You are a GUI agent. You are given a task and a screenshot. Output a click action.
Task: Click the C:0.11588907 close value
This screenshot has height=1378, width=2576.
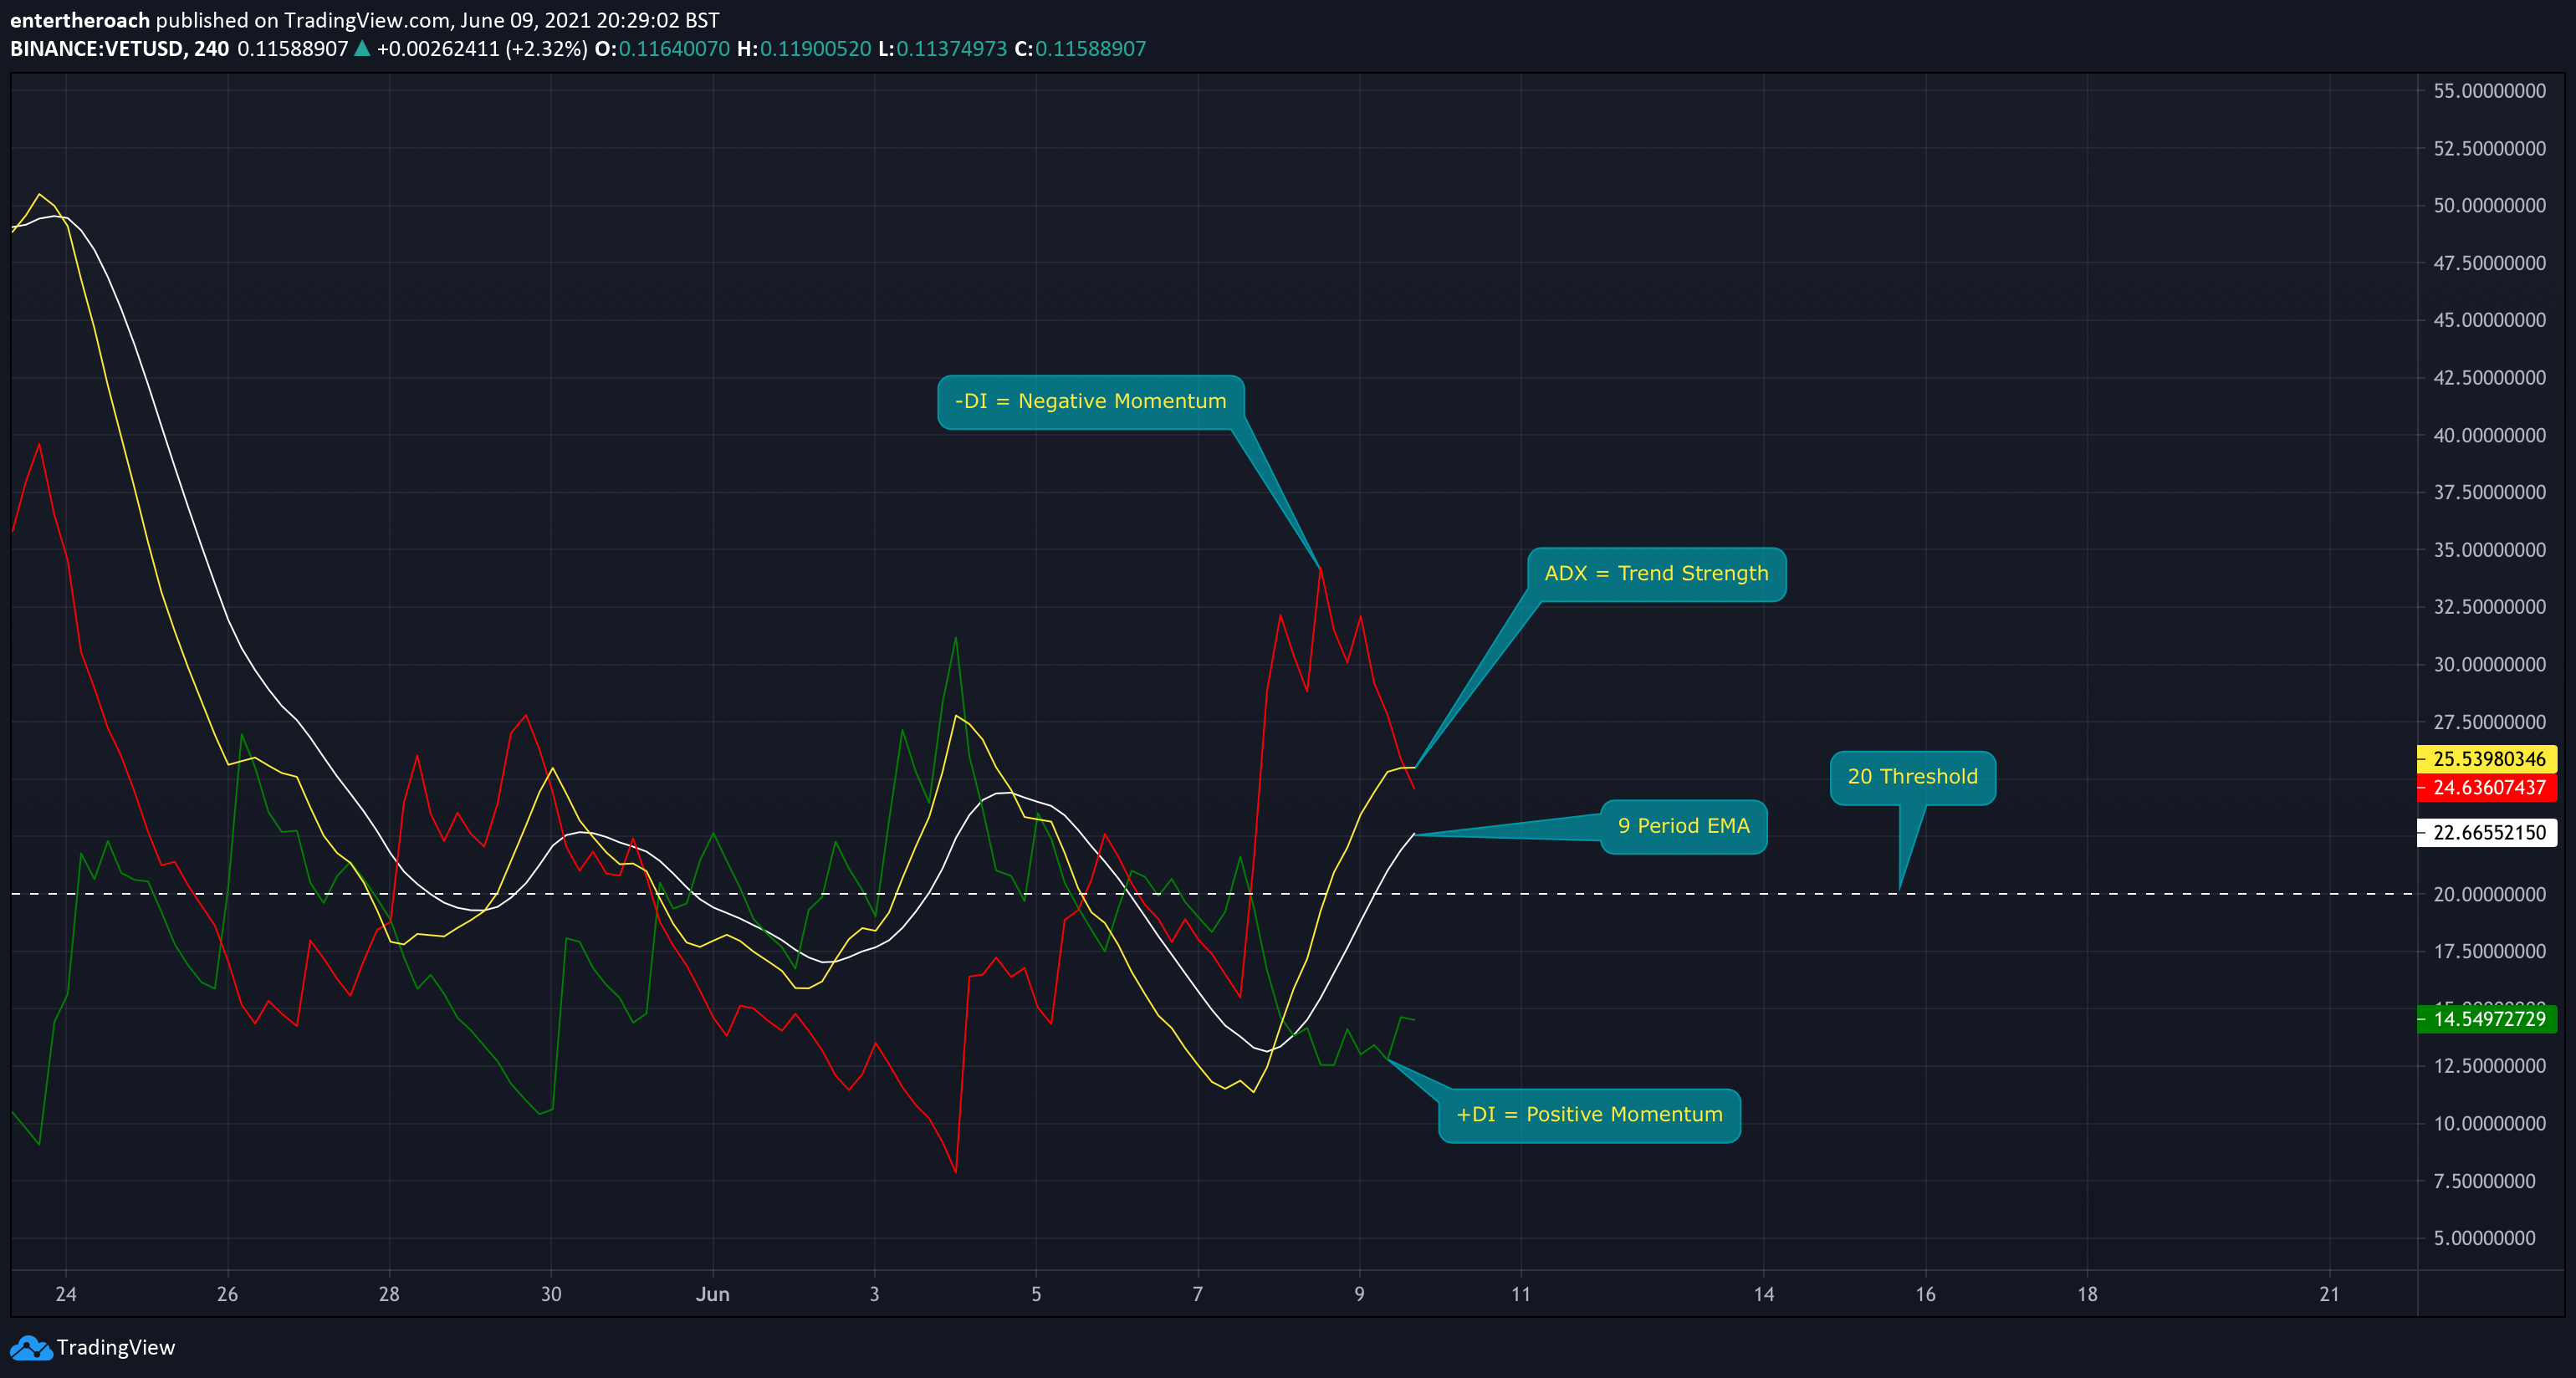[1080, 49]
